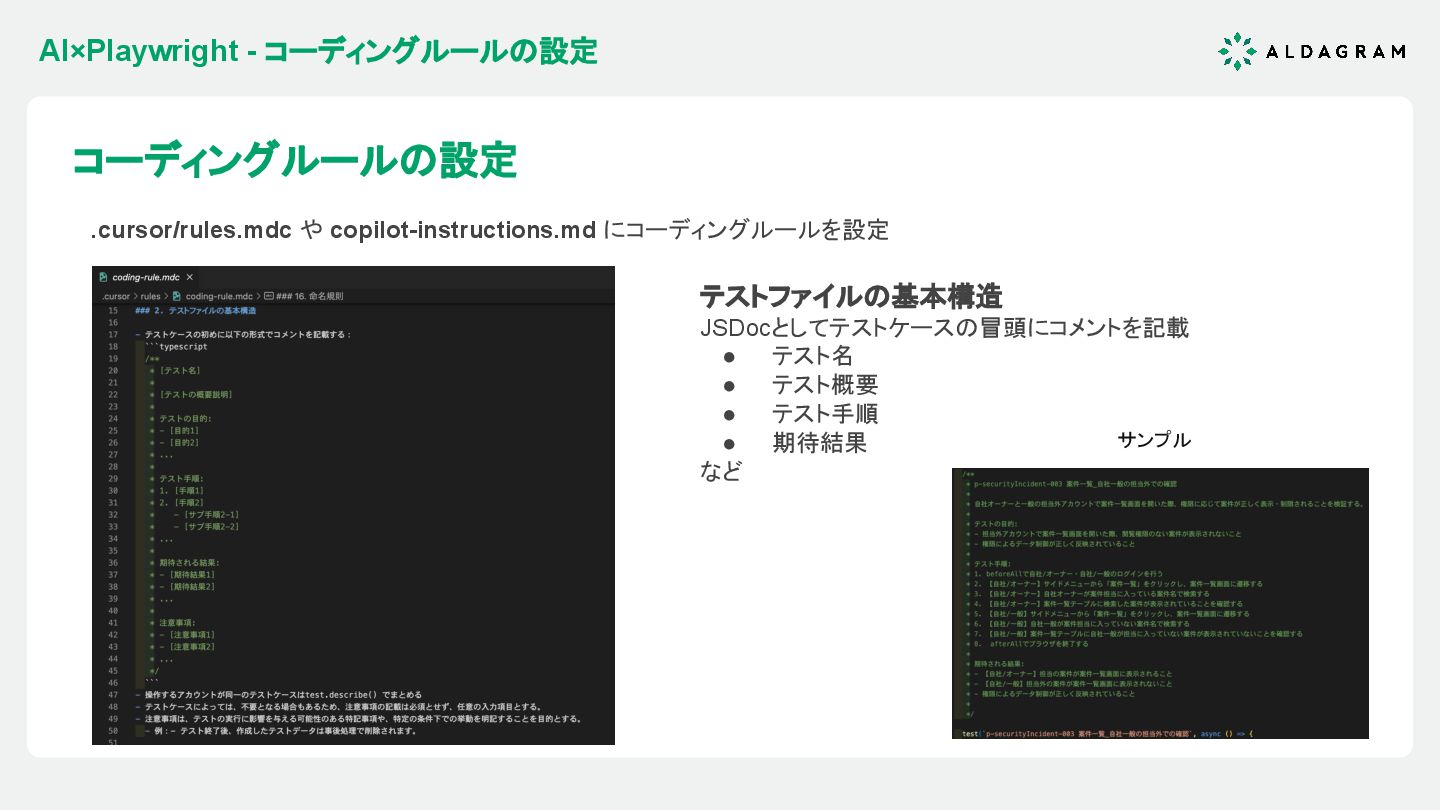Click '- [注意事項2]' on line 43

[x=187, y=647]
